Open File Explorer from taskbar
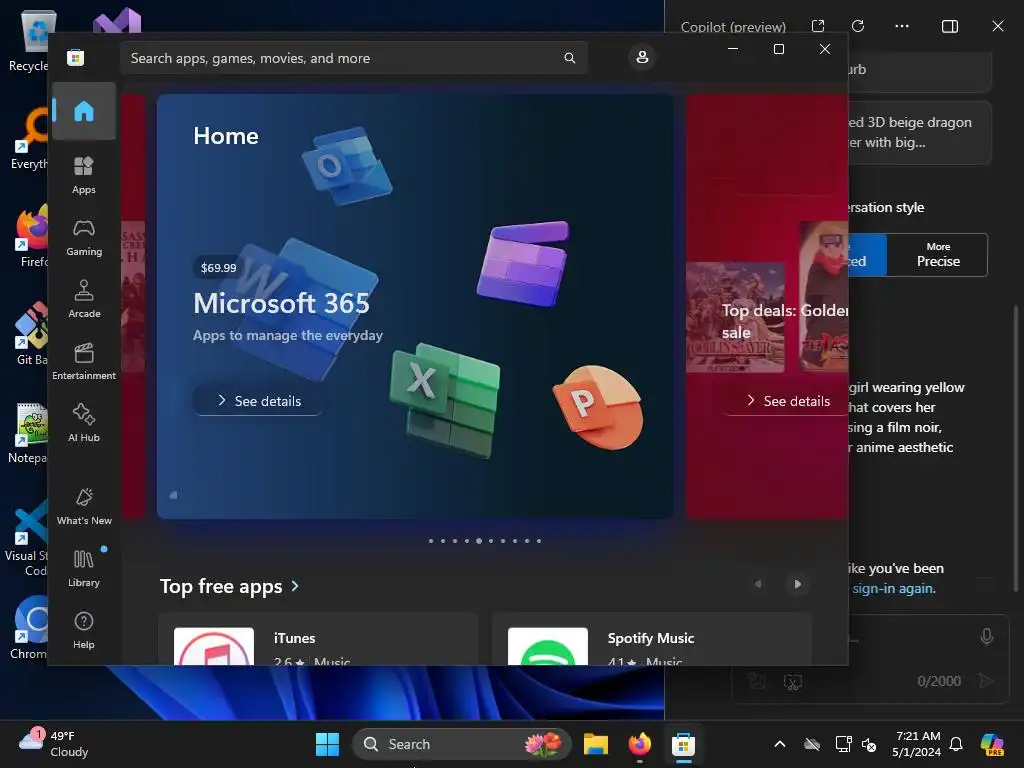1024x768 pixels. click(596, 744)
